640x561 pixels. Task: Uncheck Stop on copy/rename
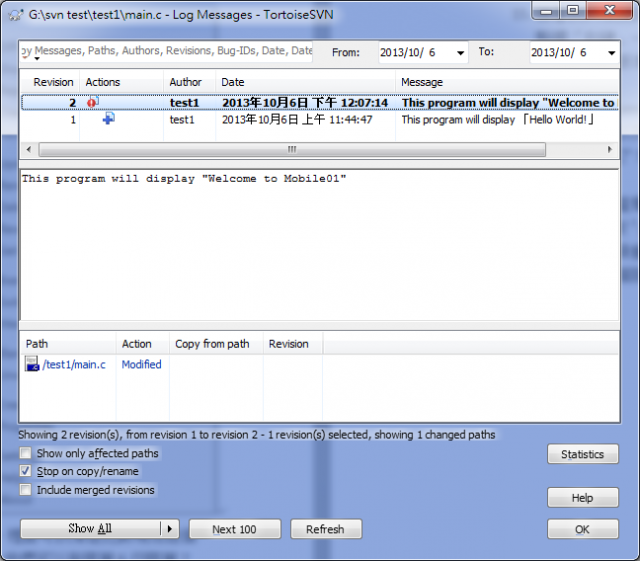26,471
